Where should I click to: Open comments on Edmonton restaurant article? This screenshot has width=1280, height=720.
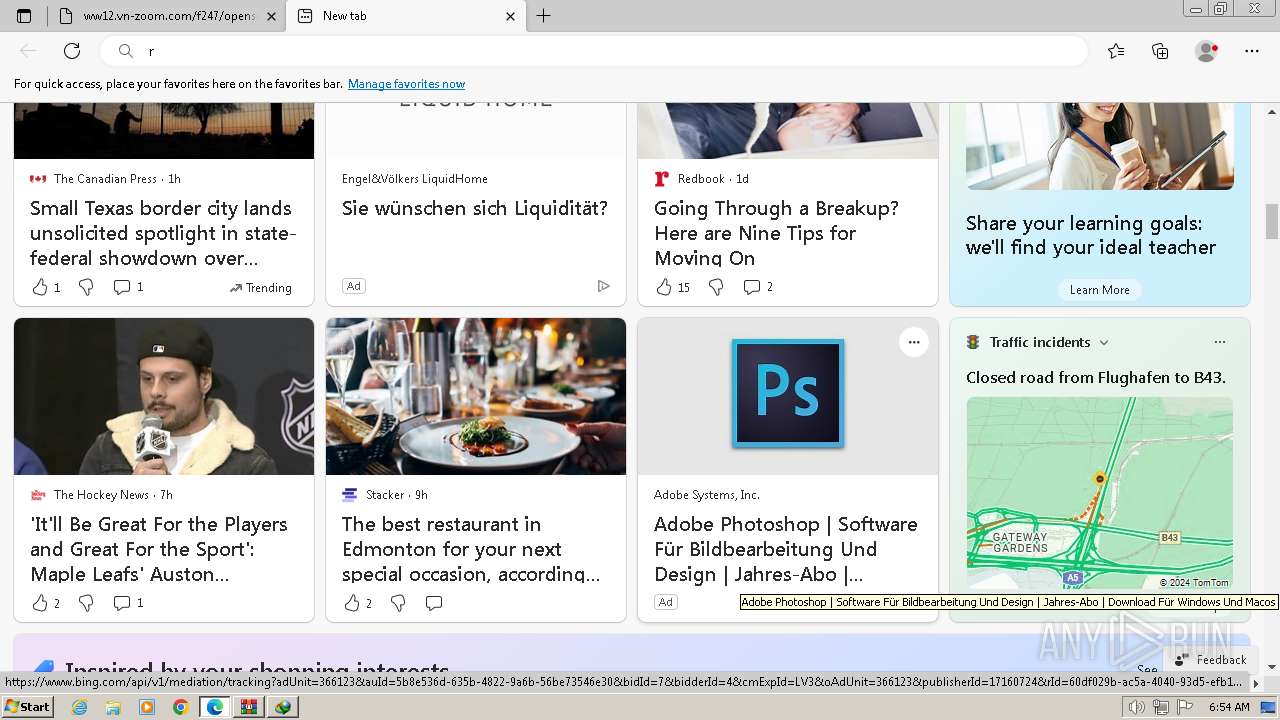coord(434,603)
